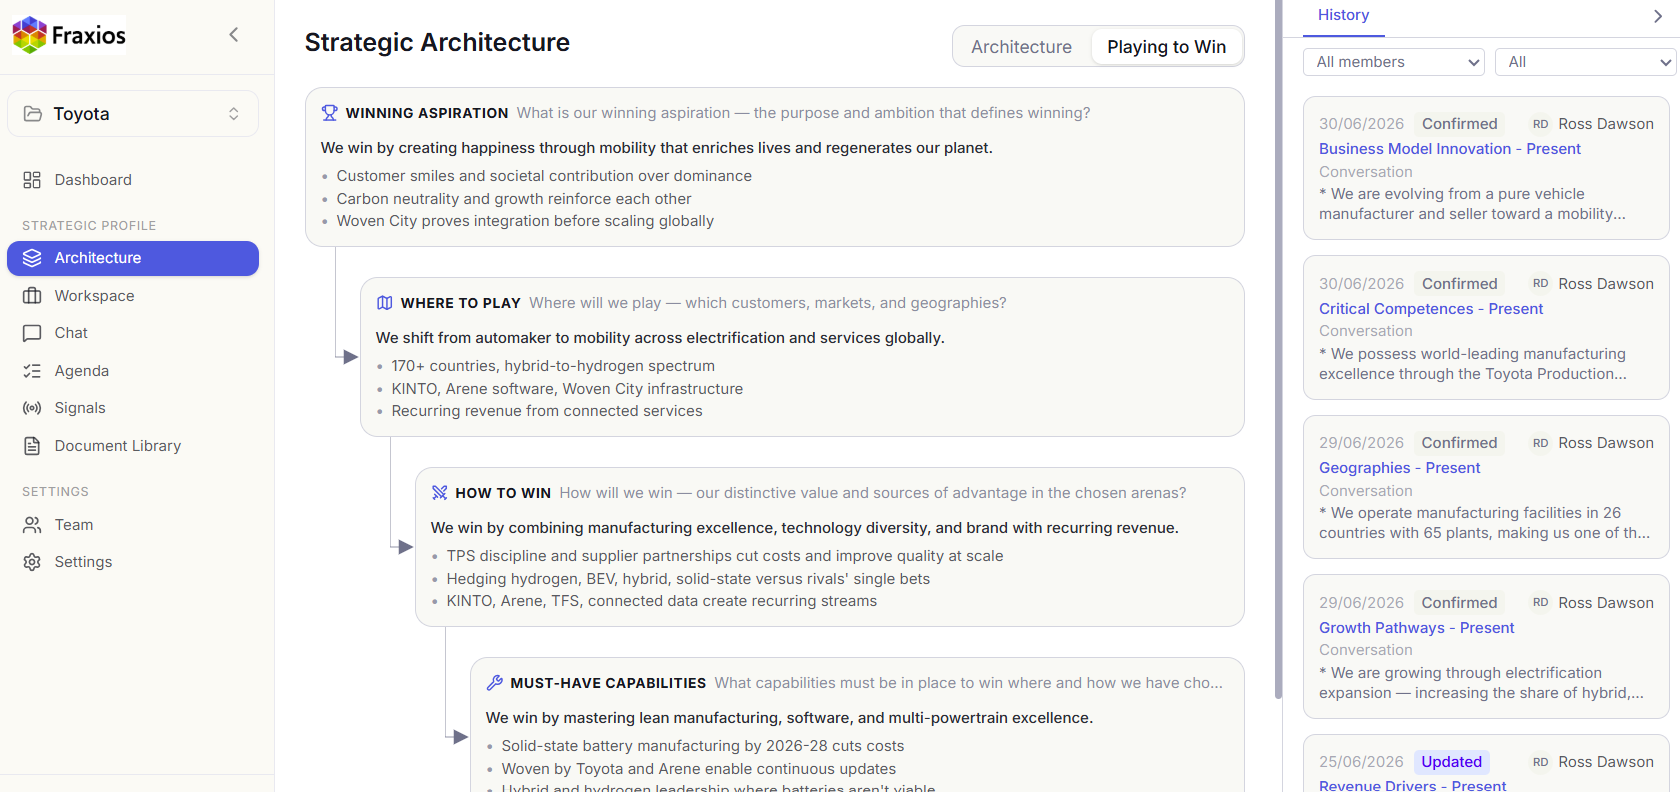
Task: Open Document Library from the sidebar
Action: (133, 446)
